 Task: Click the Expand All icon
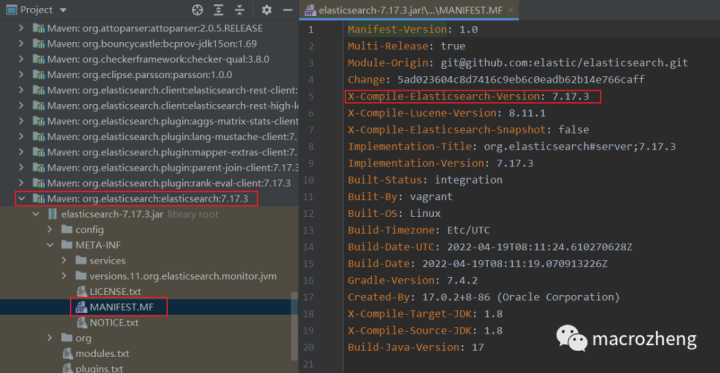(219, 10)
